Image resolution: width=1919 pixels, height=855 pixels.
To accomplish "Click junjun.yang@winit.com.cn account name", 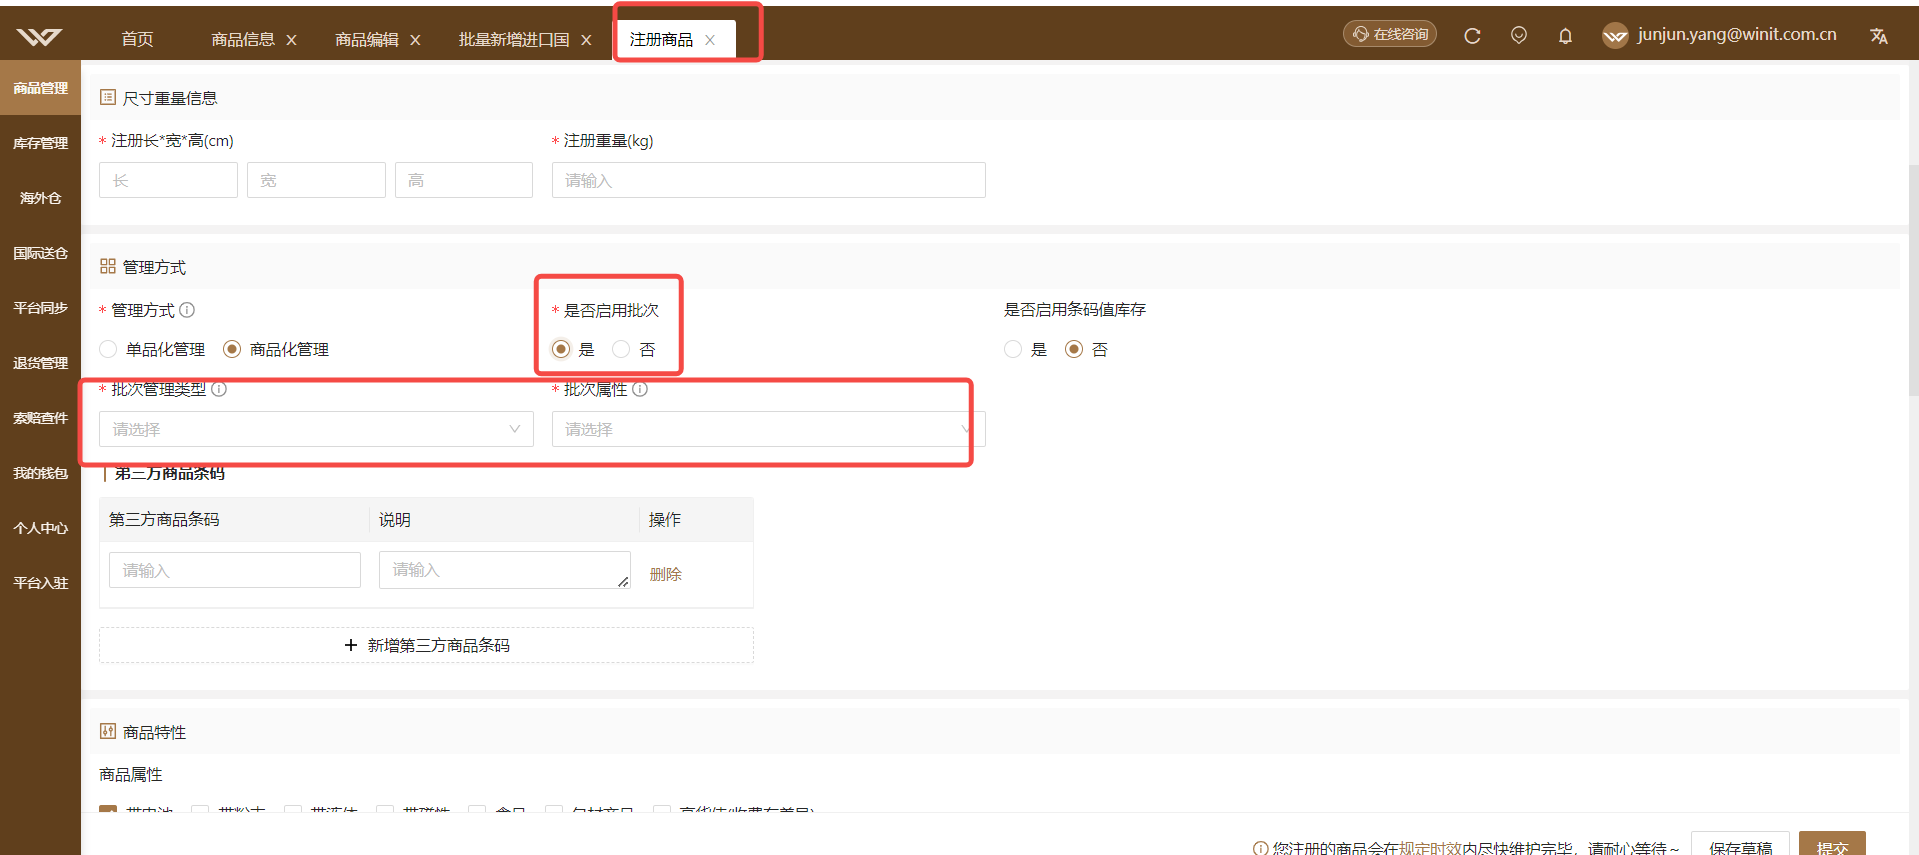I will click(1737, 34).
